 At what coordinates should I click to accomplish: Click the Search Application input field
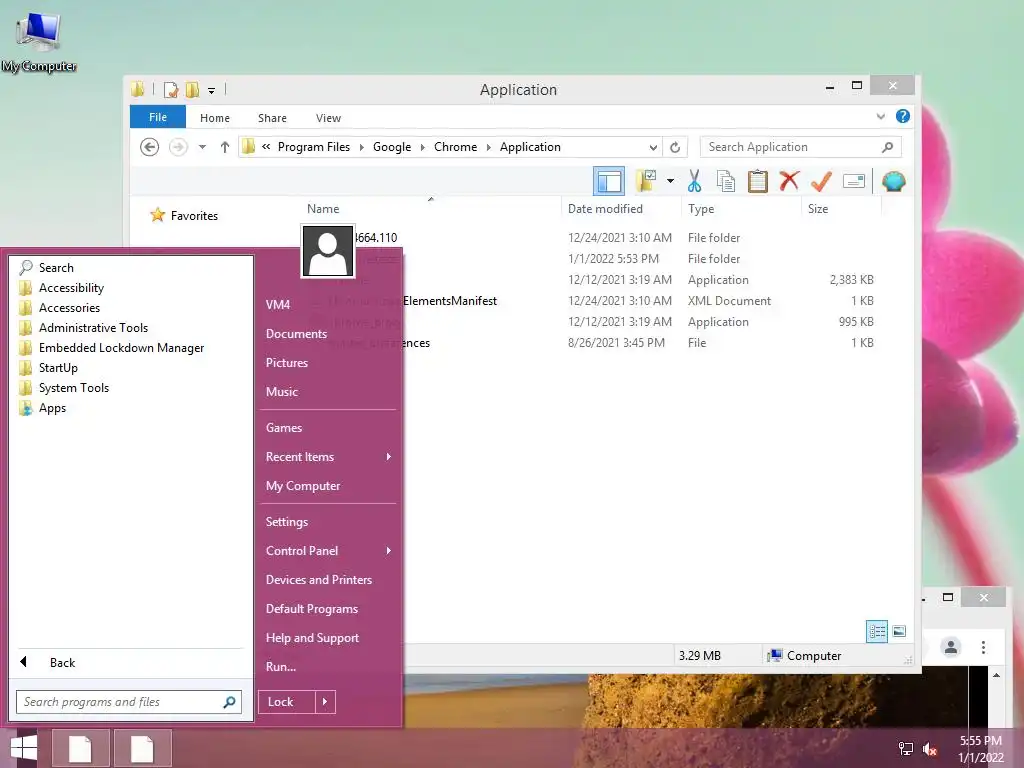[800, 147]
